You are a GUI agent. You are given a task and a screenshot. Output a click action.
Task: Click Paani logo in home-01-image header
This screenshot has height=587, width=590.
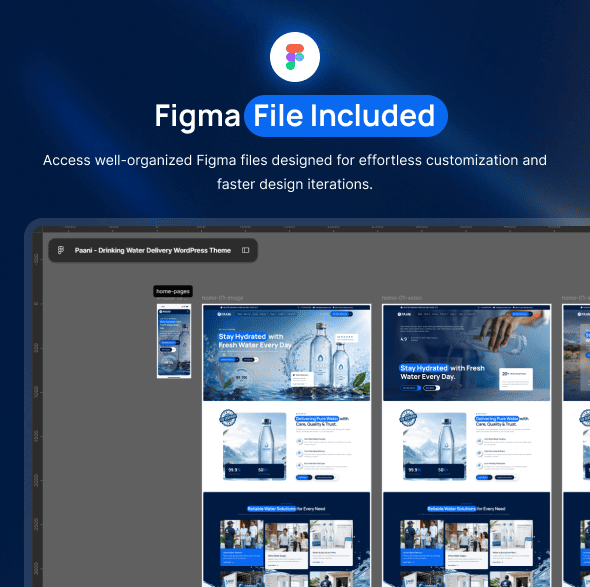[224, 314]
